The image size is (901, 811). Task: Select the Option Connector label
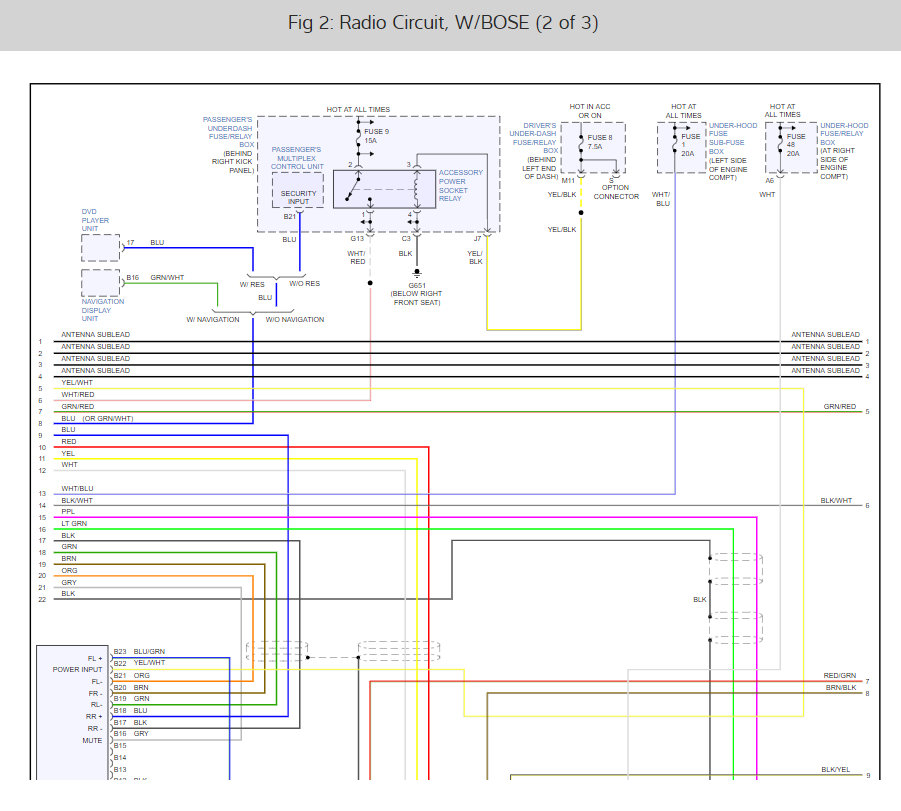click(615, 192)
